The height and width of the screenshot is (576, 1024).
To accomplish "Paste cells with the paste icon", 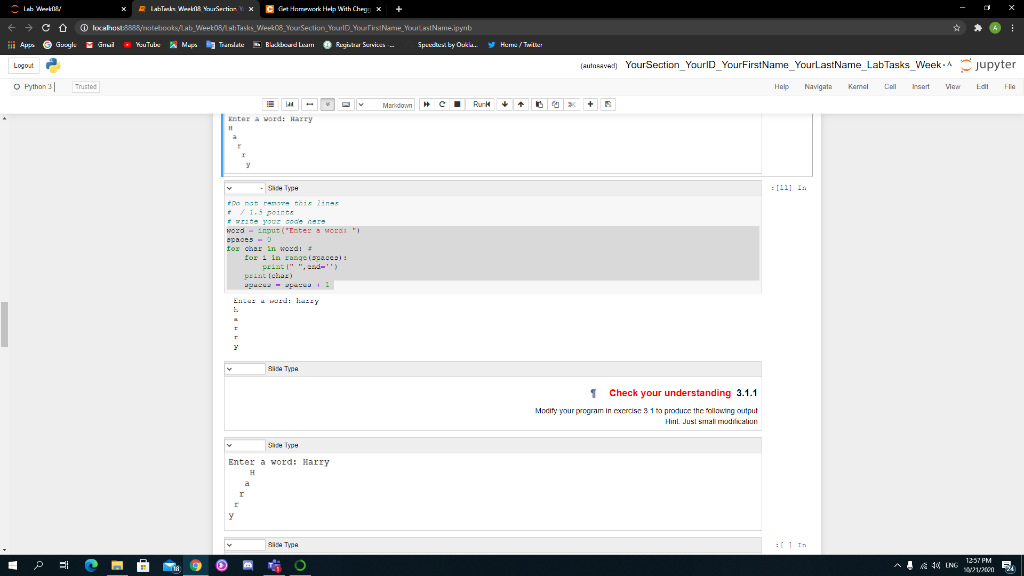I will tap(540, 104).
